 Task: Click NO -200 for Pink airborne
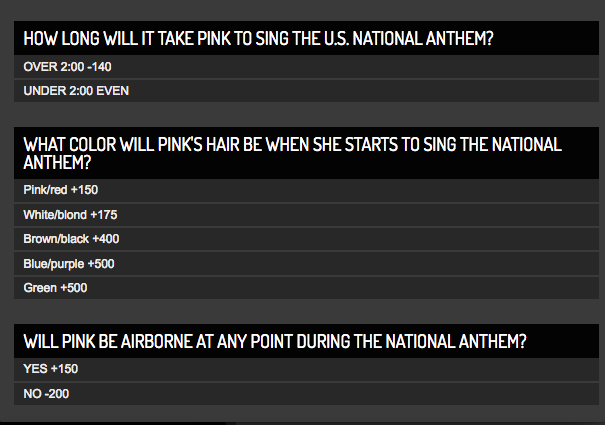pos(306,394)
